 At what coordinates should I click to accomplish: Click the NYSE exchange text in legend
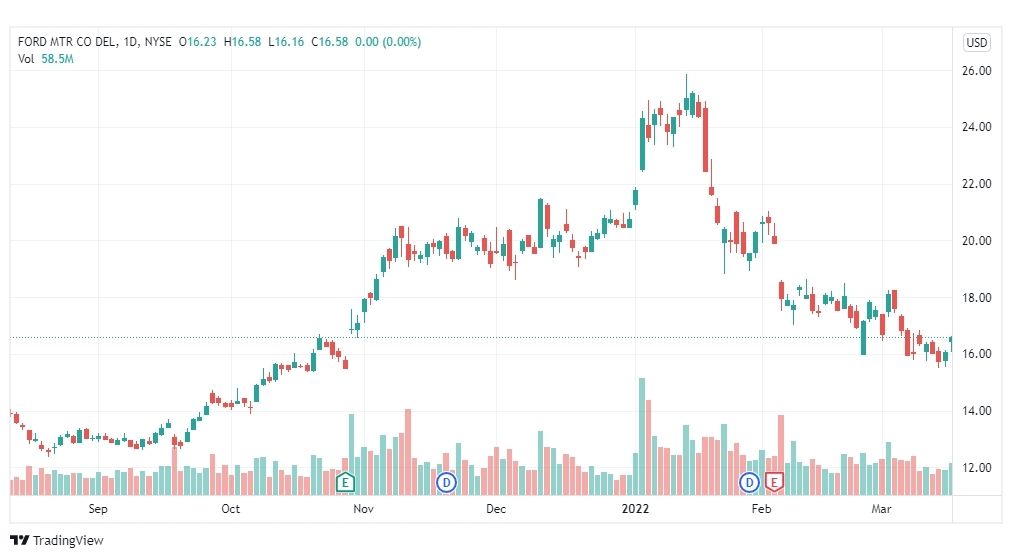[x=158, y=42]
